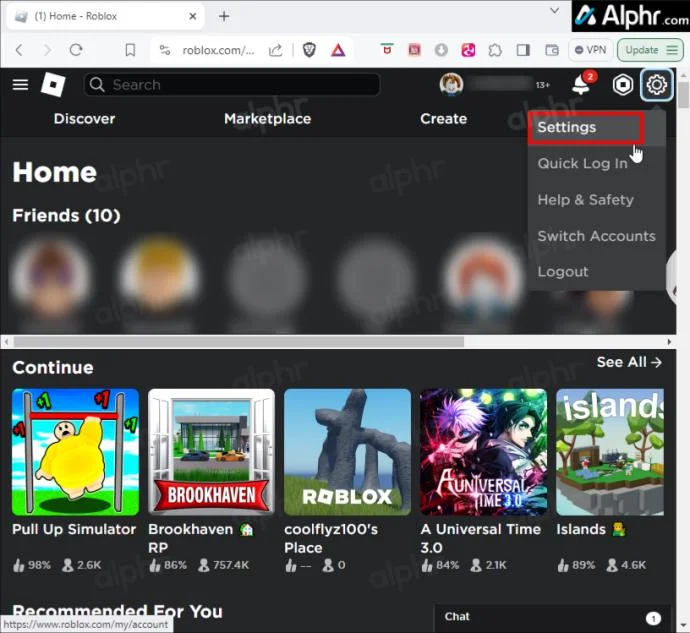Viewport: 690px width, 633px height.
Task: Click the roblox.com address bar
Action: [x=218, y=50]
